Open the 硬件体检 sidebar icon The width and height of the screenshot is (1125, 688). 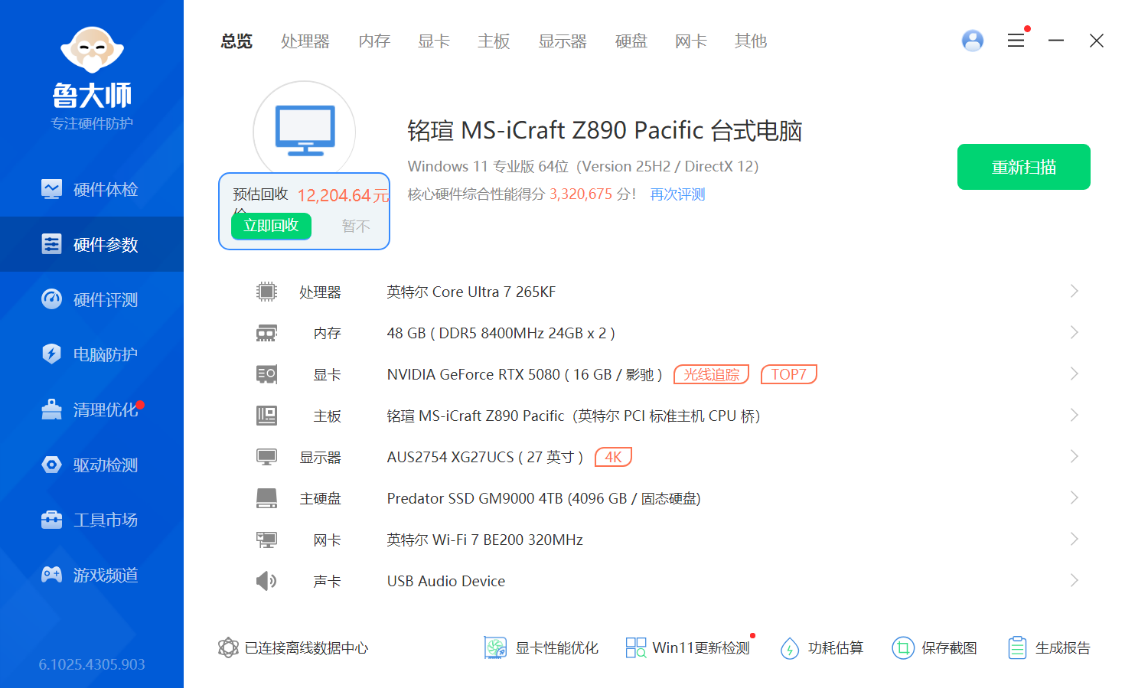(x=52, y=189)
